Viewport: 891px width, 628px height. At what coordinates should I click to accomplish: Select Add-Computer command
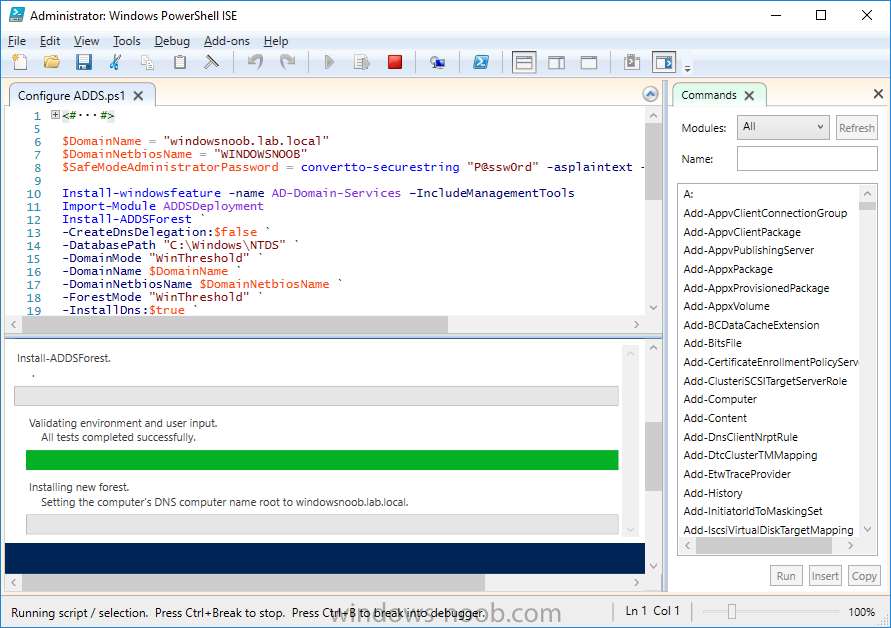tap(720, 399)
